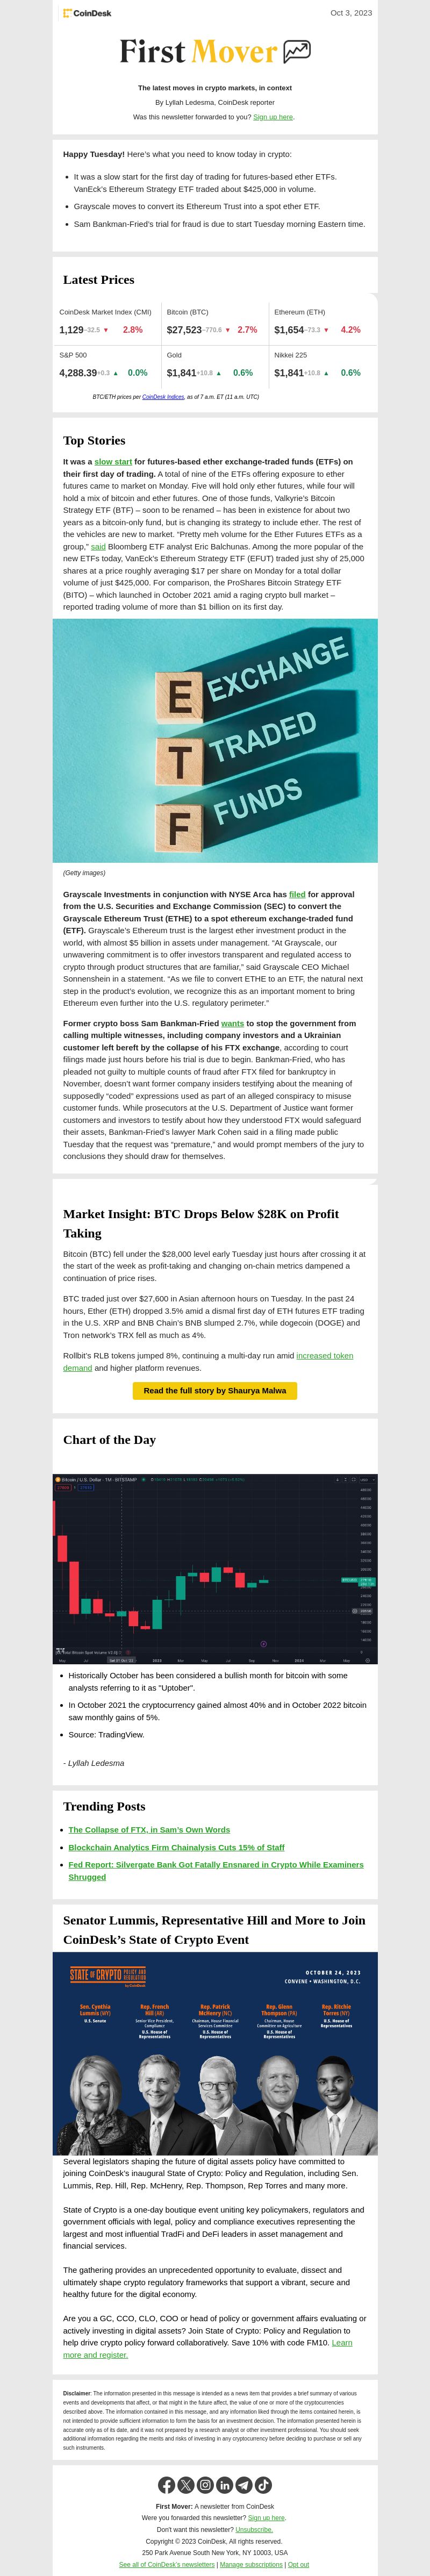Open Chainalysis Cuts 15% of Staff post
The image size is (430, 2576).
176,1847
